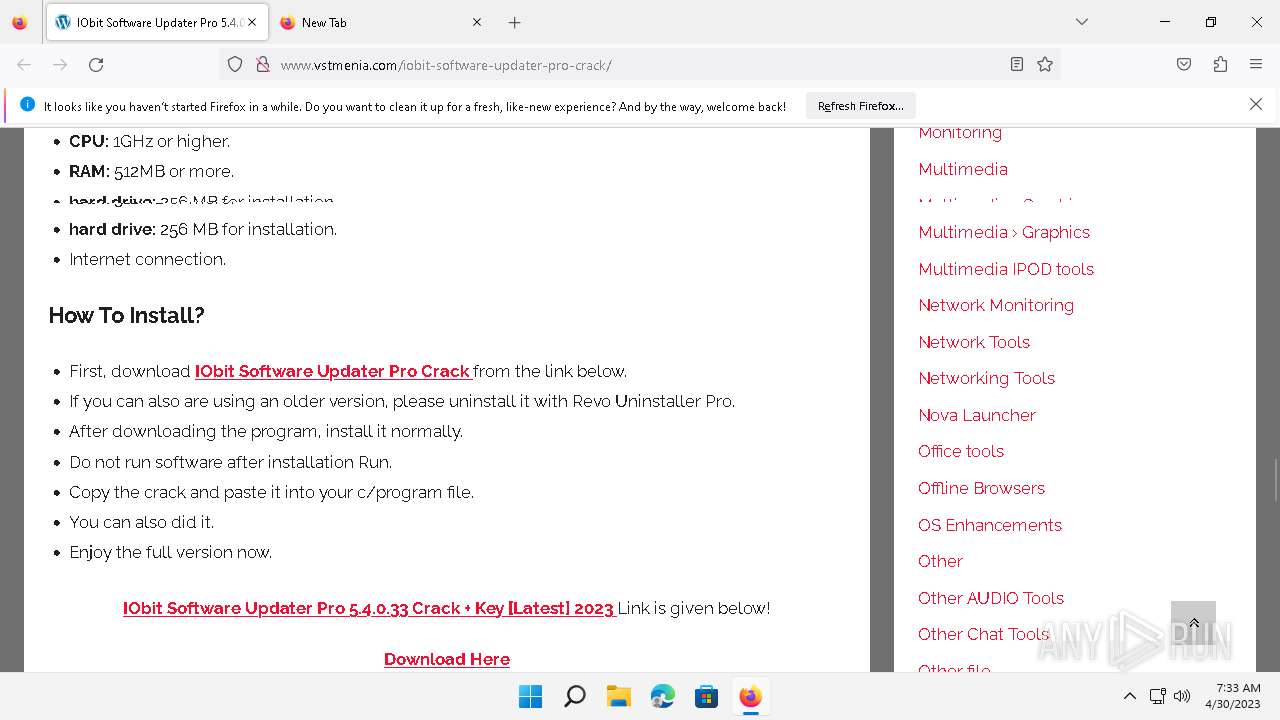The image size is (1280, 720).
Task: Expand the list all tabs dropdown
Action: pos(1082,22)
